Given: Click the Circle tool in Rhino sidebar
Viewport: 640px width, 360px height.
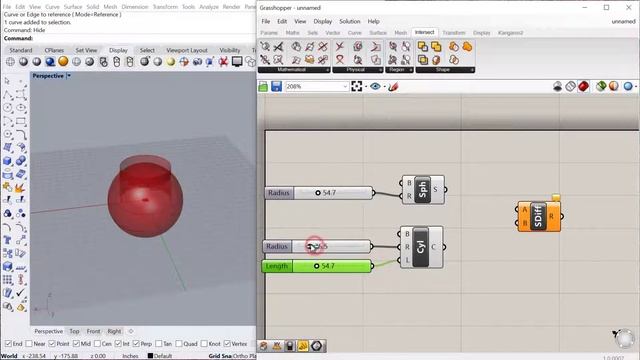Looking at the screenshot, I should click(x=7, y=108).
